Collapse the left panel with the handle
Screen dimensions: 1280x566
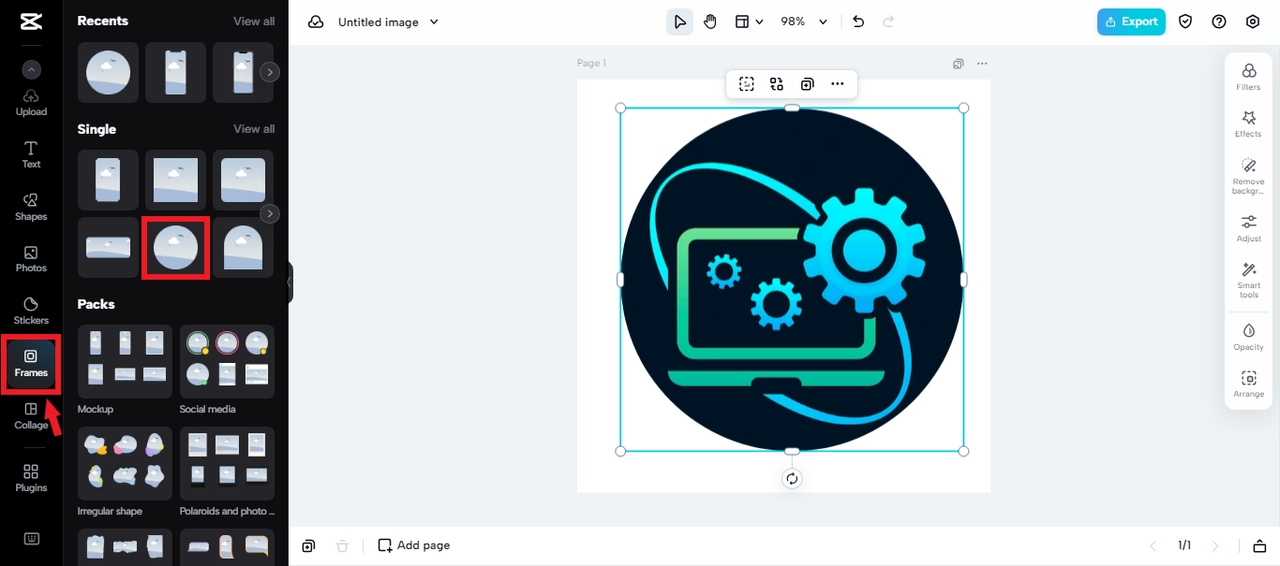pos(289,283)
